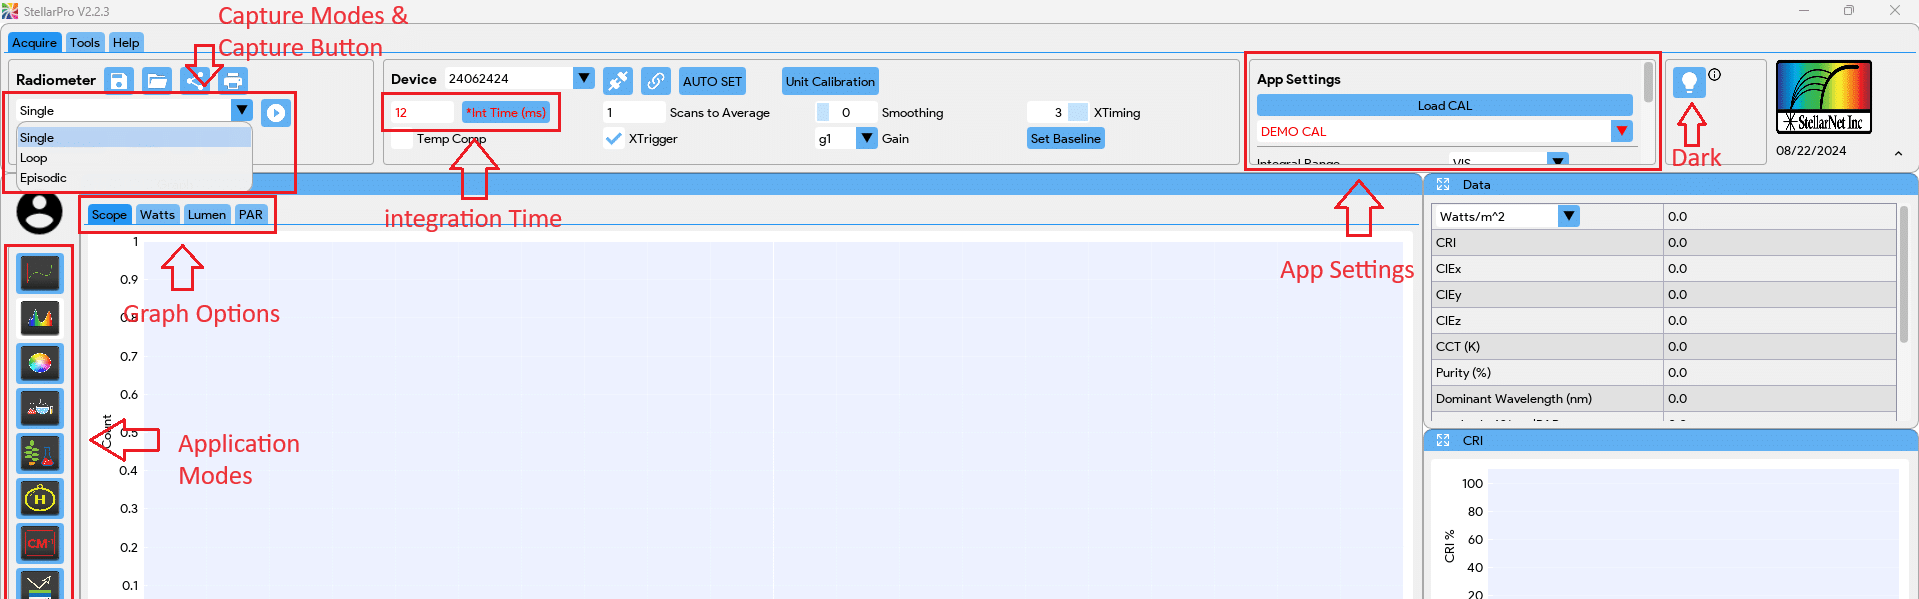Click the save disk icon beside Radiometer
The image size is (1919, 599).
click(x=119, y=80)
